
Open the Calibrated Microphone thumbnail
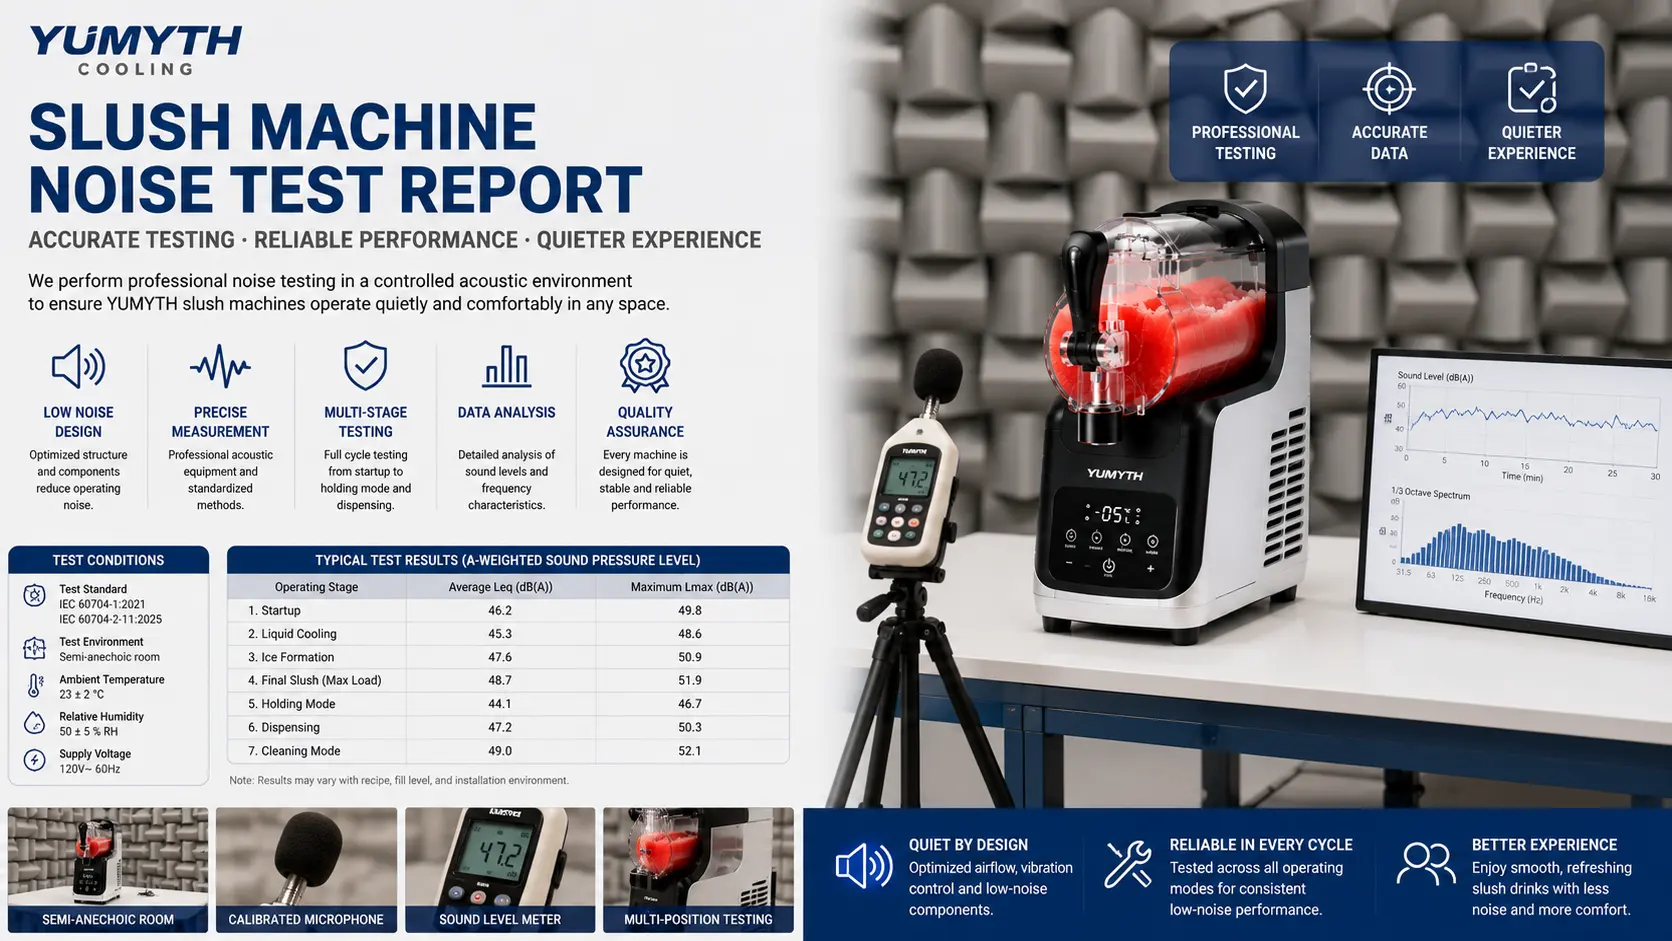point(306,870)
